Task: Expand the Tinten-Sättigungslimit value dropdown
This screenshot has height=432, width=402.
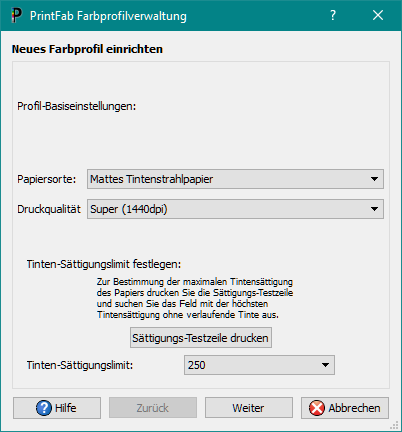Action: pos(259,365)
